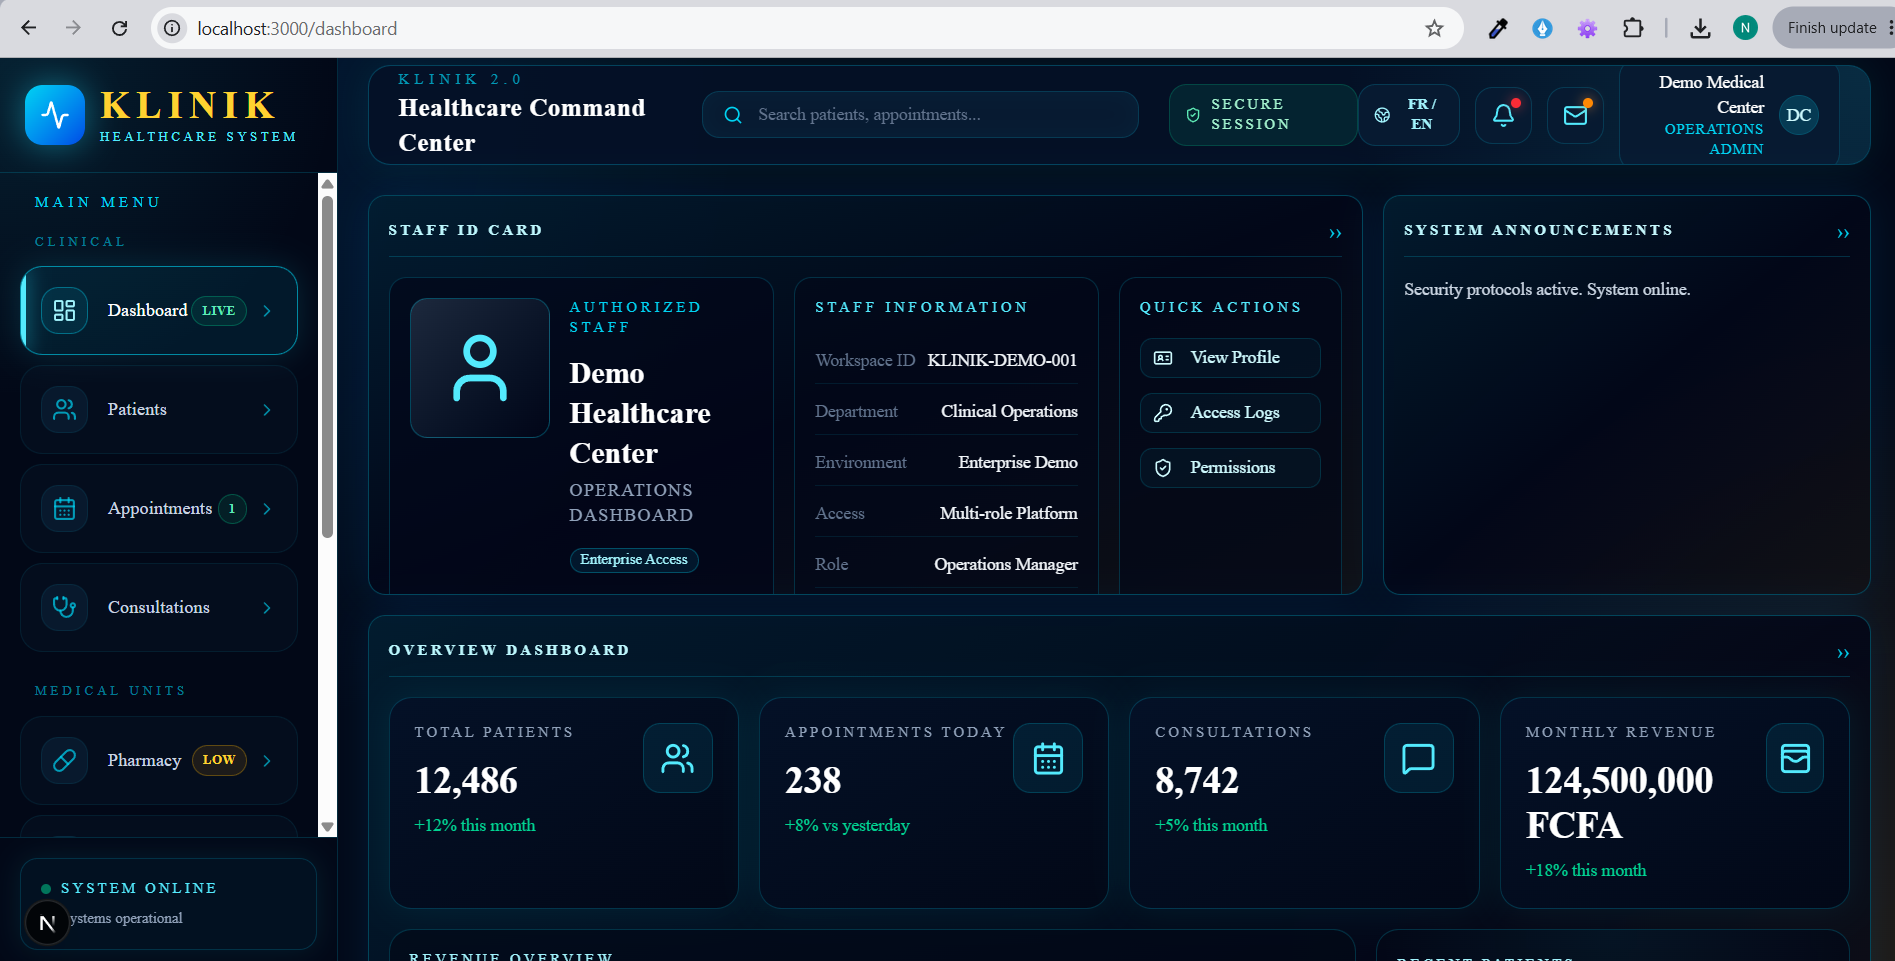Viewport: 1895px width, 961px height.
Task: Click the Consultations stethoscope icon
Action: [x=65, y=607]
